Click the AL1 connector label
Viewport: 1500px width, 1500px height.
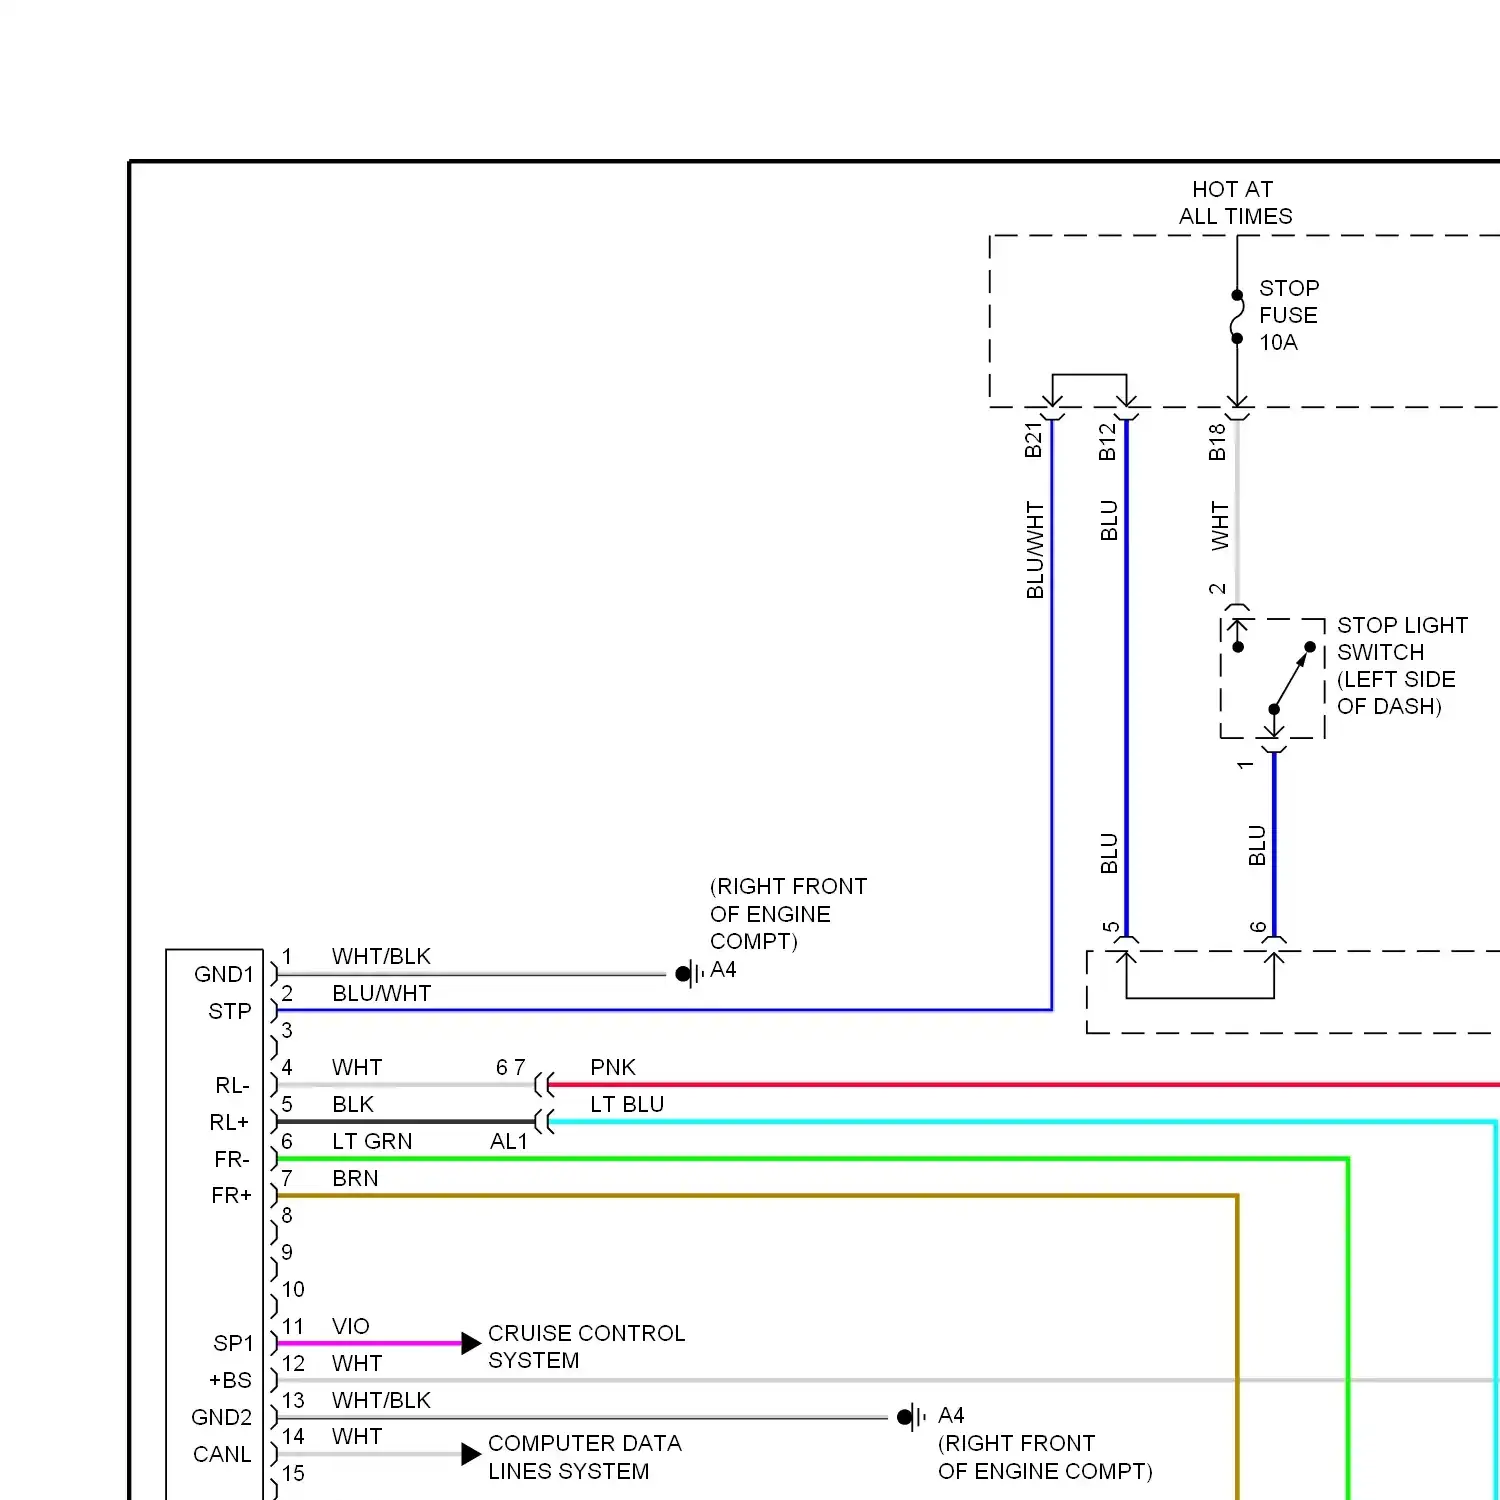click(x=509, y=1141)
